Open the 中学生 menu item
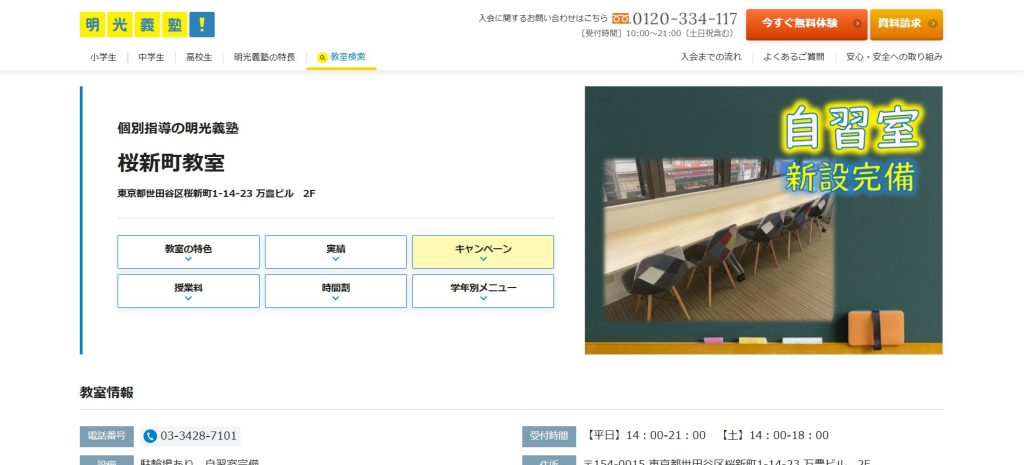Image resolution: width=1024 pixels, height=465 pixels. 152,57
